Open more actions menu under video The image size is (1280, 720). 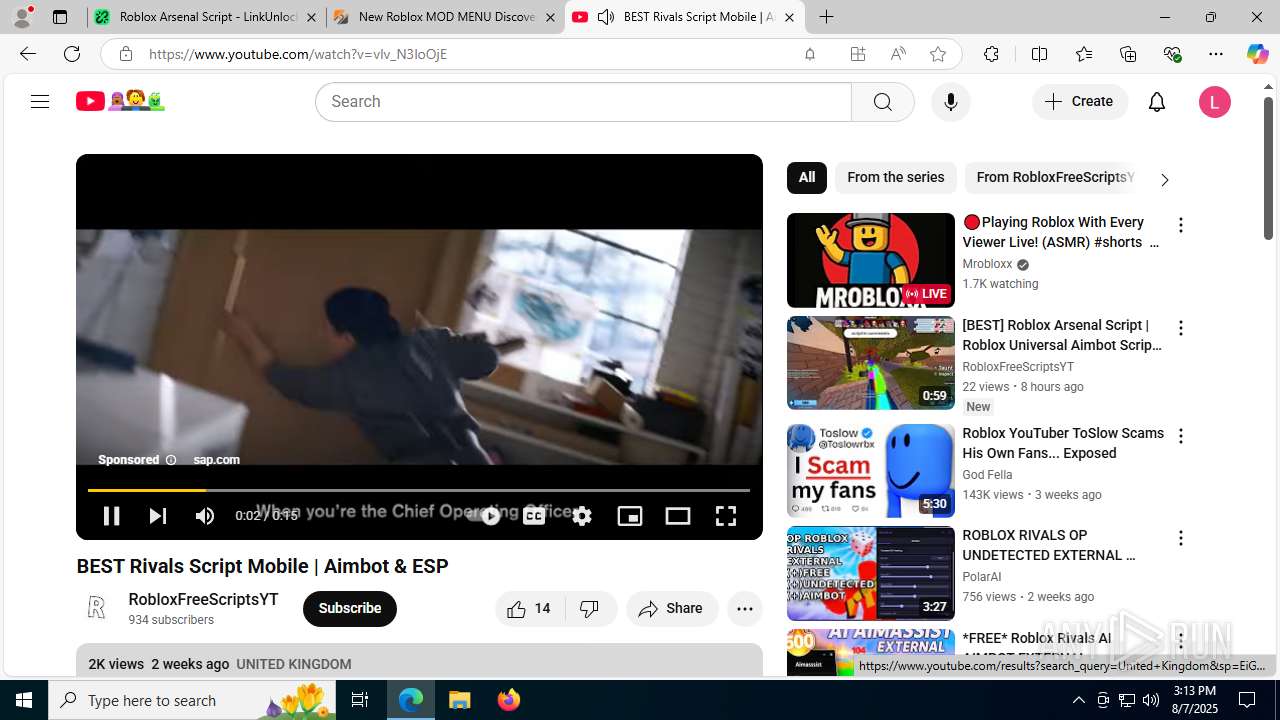[745, 609]
